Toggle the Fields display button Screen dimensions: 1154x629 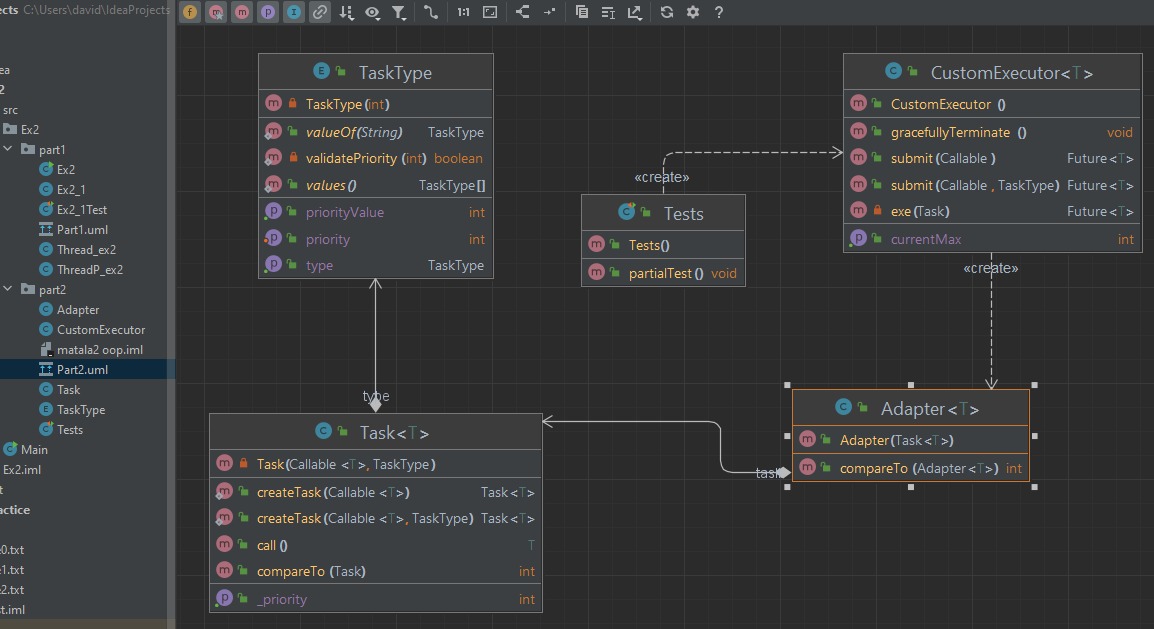(190, 13)
